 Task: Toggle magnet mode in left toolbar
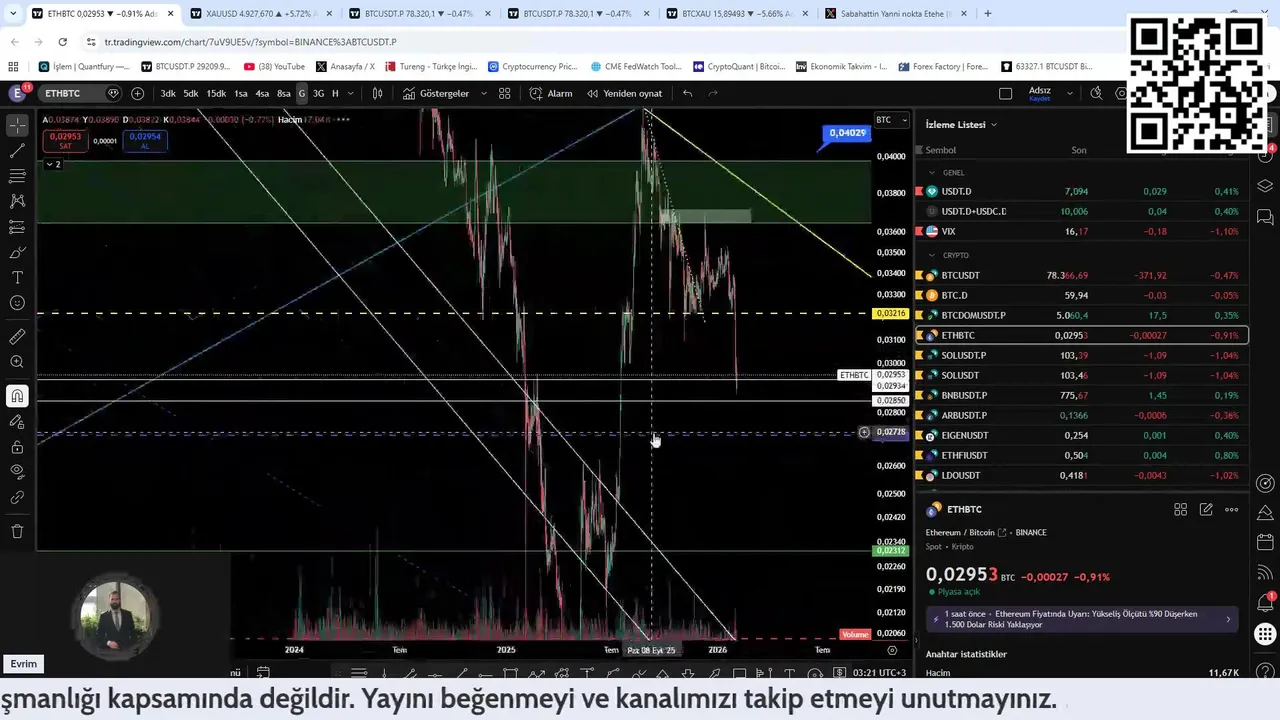coord(17,396)
